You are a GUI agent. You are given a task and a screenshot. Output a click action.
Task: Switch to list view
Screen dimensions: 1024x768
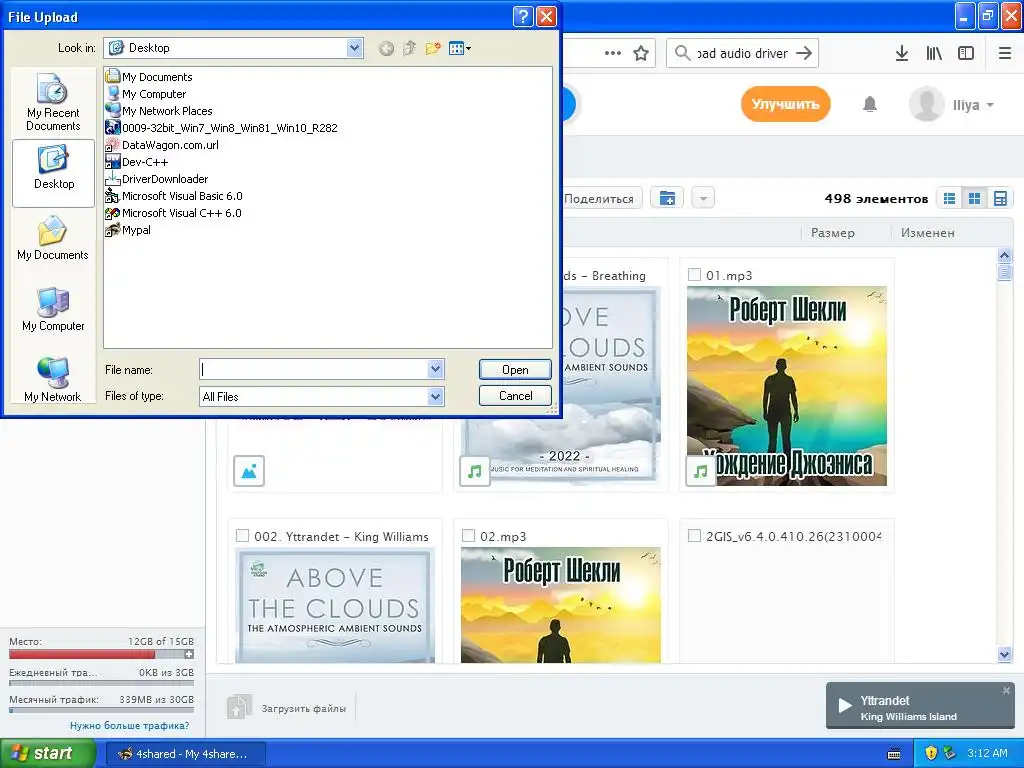click(950, 199)
